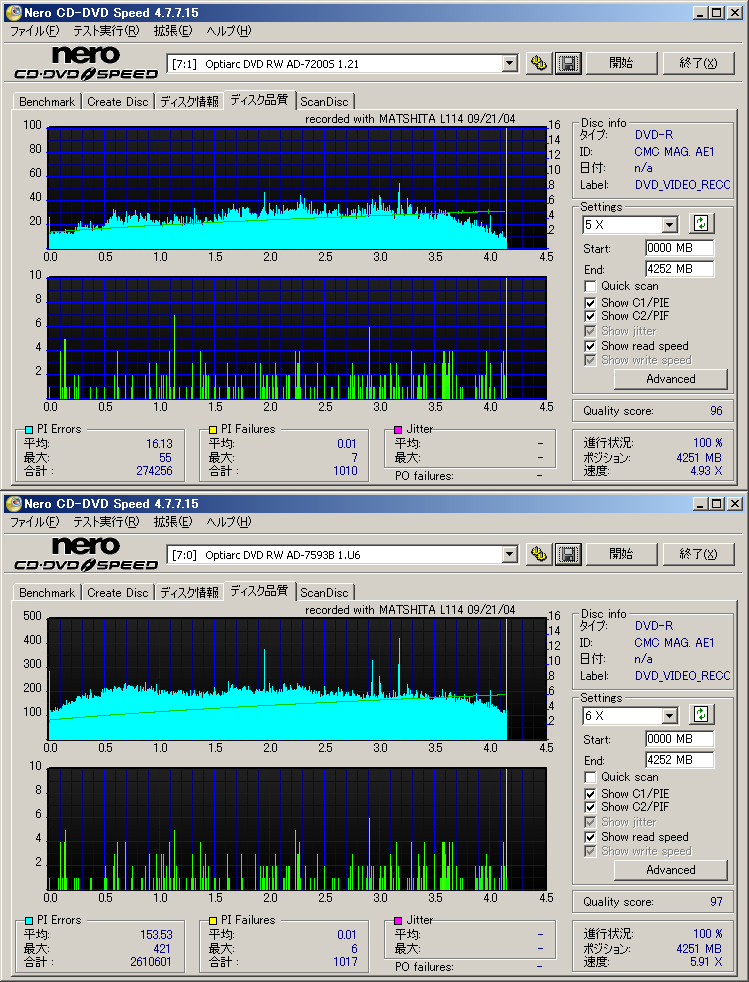Open テスト実行(R) menu in the top window
The image size is (749, 982).
click(106, 31)
